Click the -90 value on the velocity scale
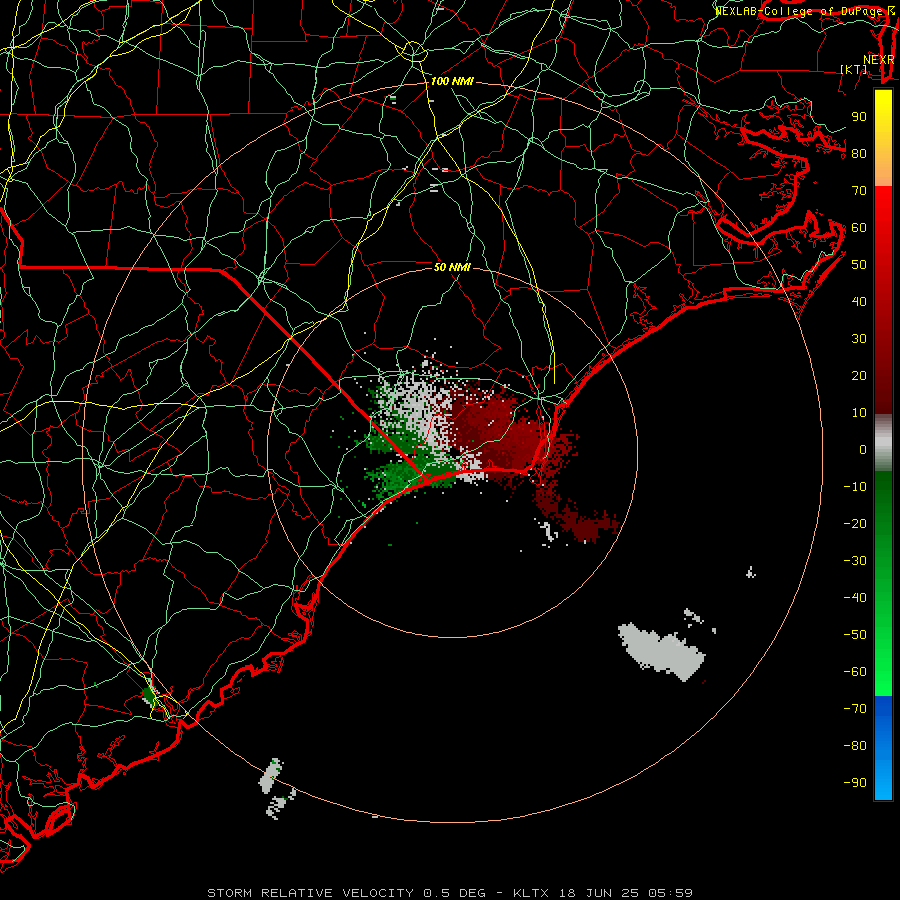The width and height of the screenshot is (900, 900). [855, 783]
